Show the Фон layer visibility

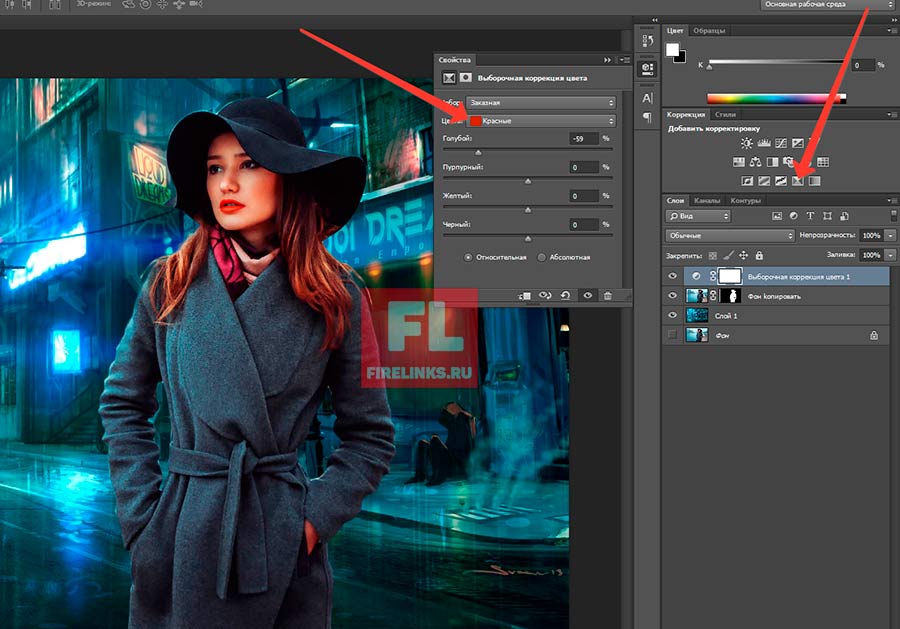coord(673,335)
